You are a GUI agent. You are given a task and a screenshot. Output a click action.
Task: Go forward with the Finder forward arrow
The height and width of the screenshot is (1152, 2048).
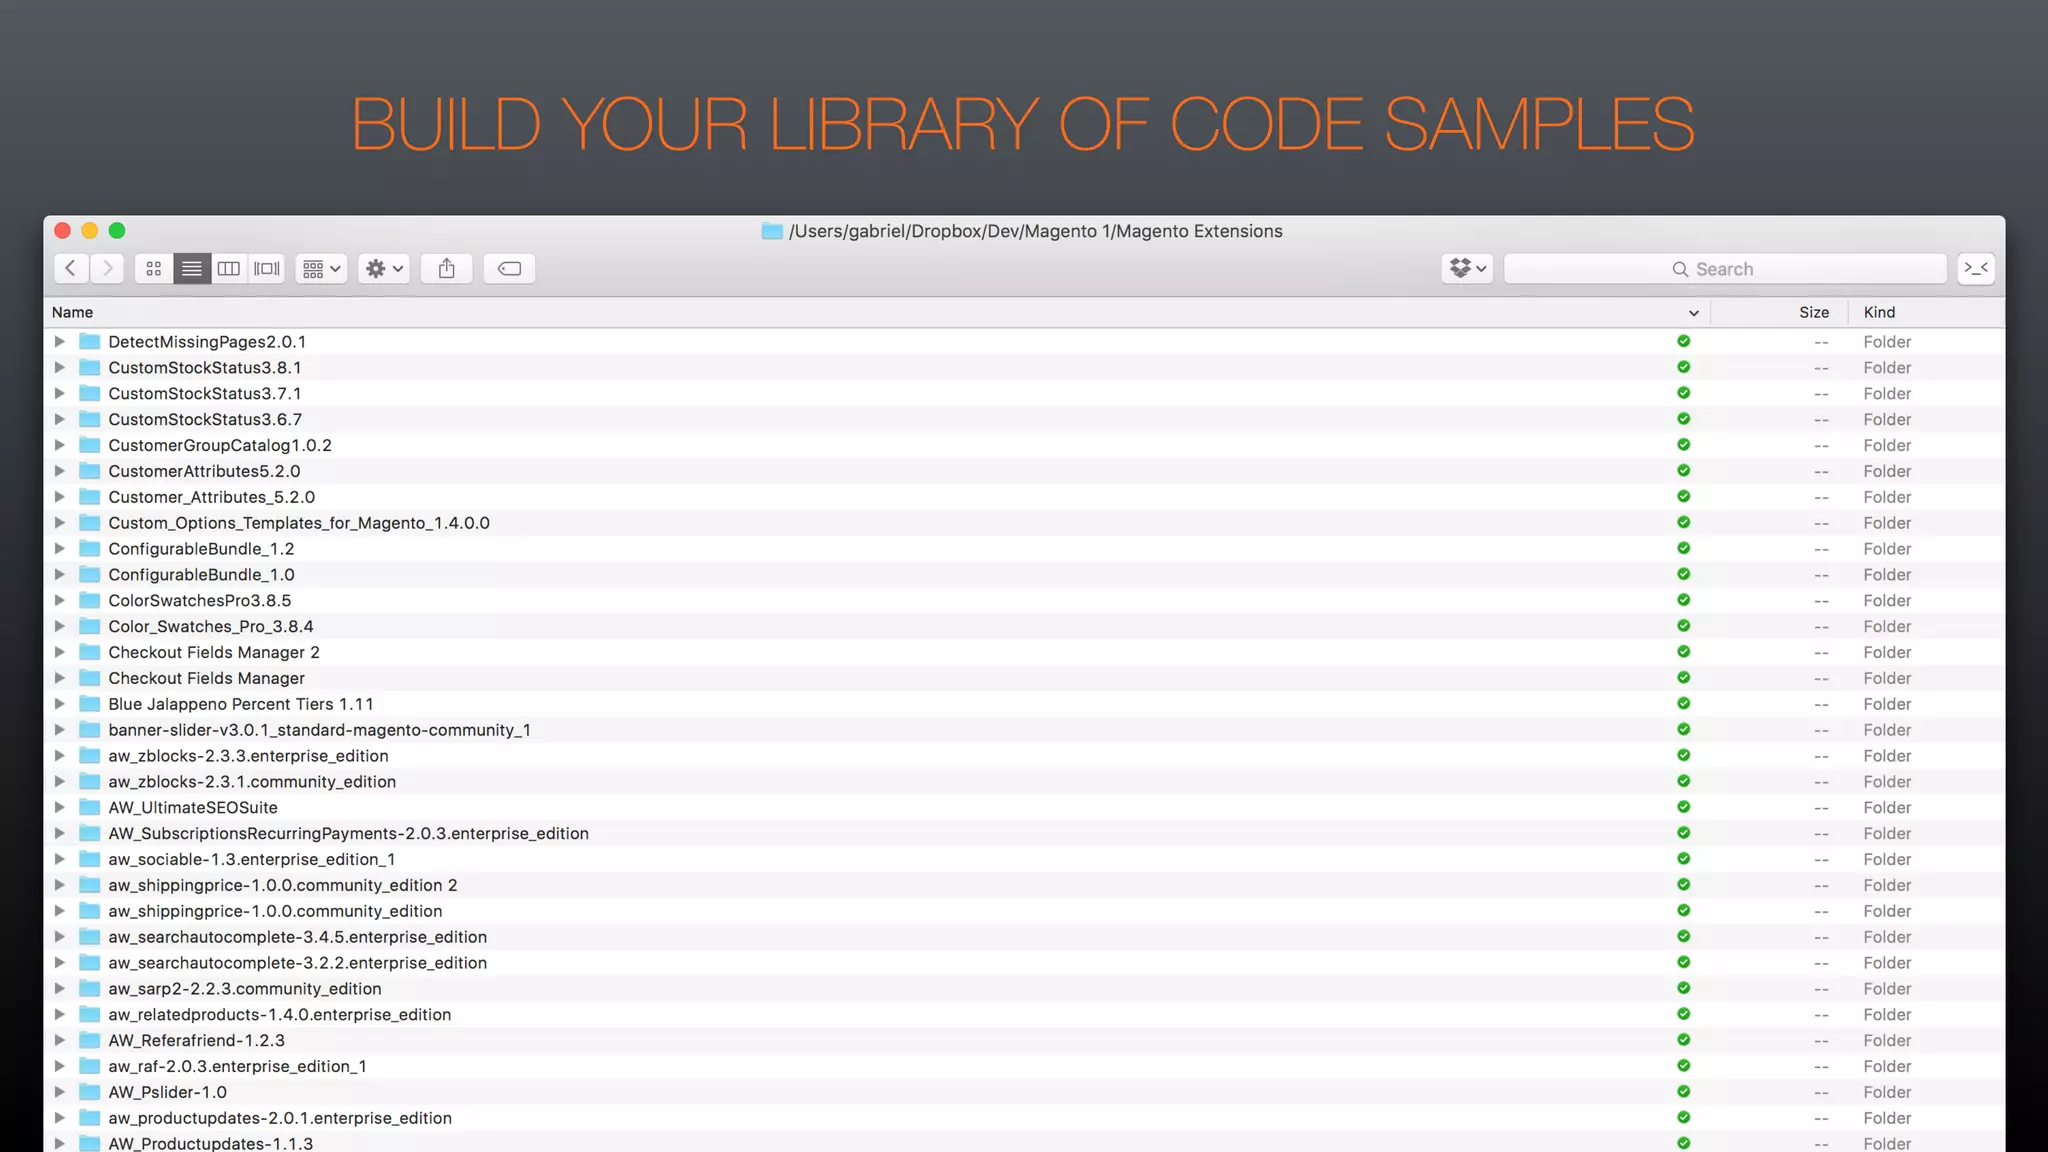point(107,268)
